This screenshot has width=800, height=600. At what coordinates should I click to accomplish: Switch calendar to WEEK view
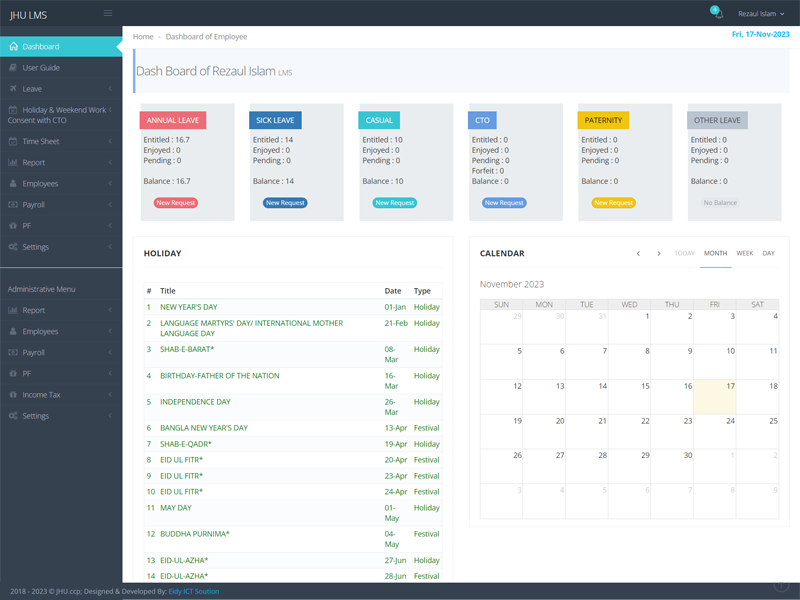pos(745,253)
